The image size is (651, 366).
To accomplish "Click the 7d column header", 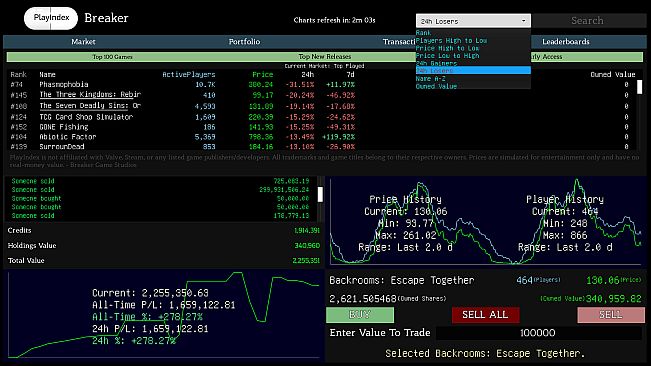I will point(350,75).
